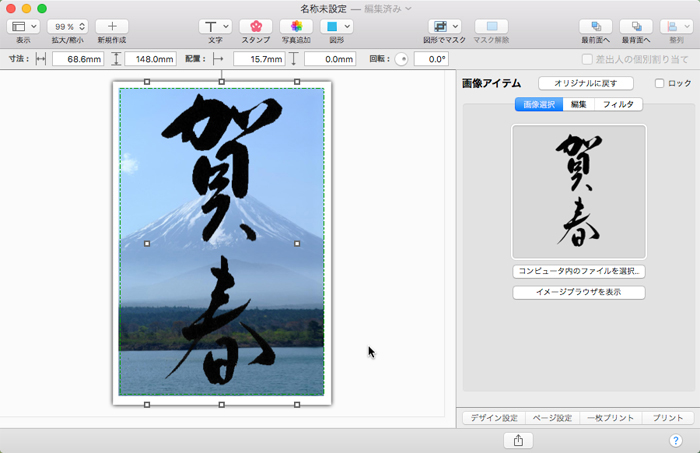
Task: Click the 新規作成 plus icon
Action: (112, 26)
